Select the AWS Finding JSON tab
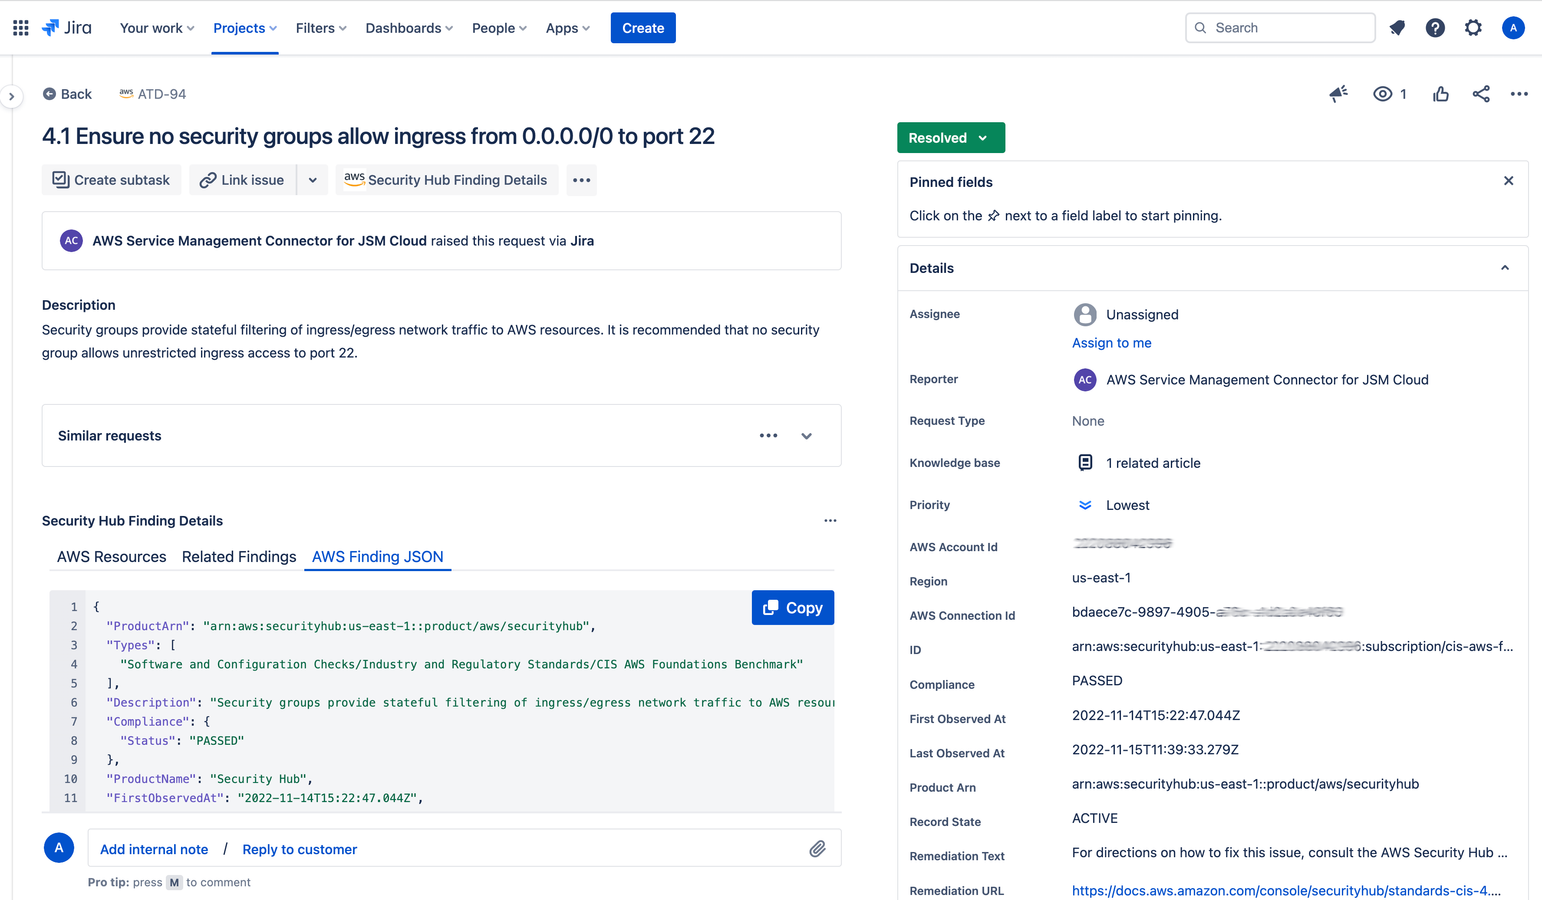The height and width of the screenshot is (900, 1542). (378, 557)
